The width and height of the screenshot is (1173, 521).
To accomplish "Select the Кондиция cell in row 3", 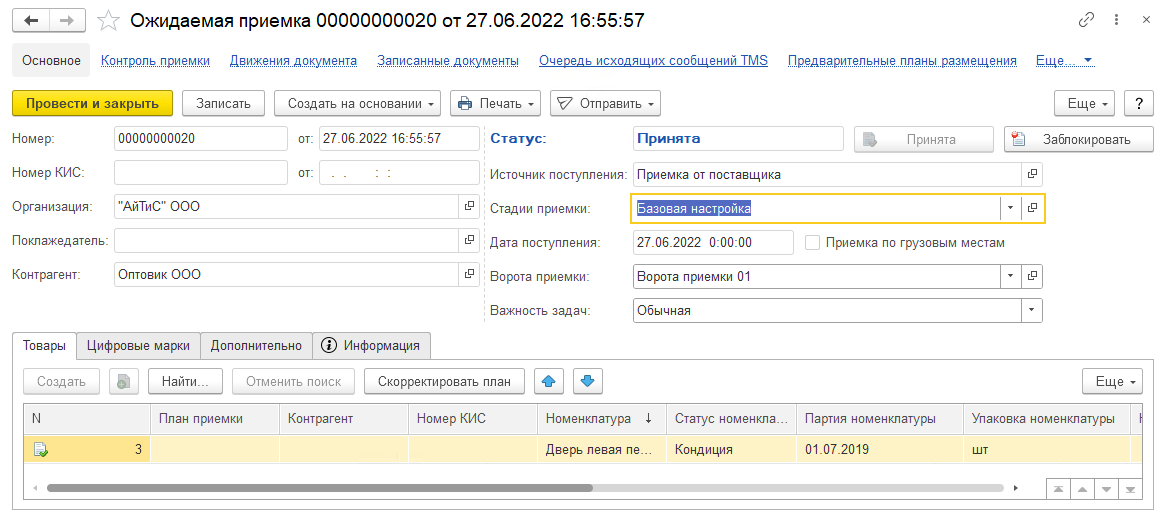I will coord(731,450).
